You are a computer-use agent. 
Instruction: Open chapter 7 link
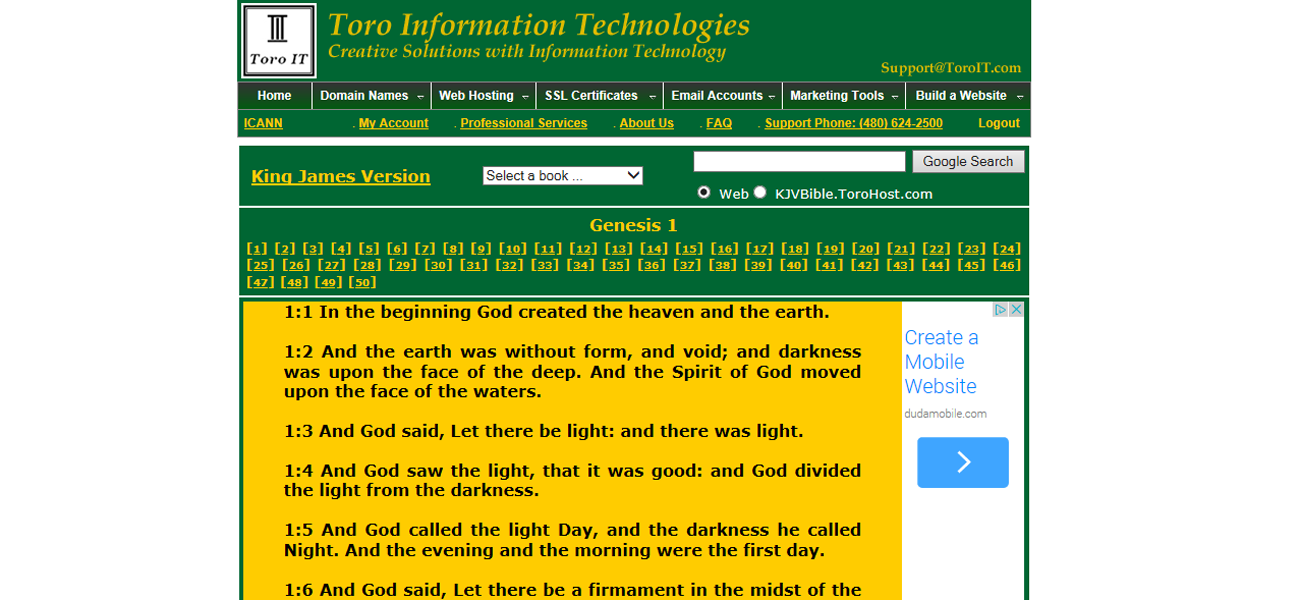point(425,249)
